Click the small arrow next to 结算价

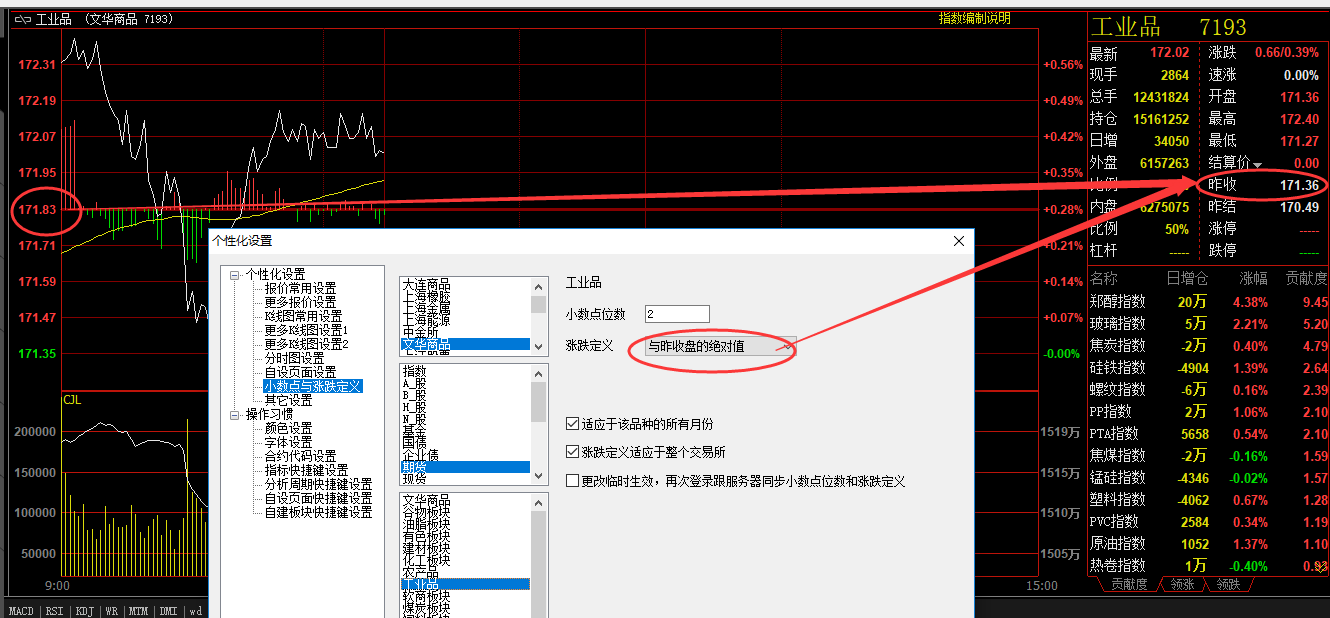point(1257,164)
